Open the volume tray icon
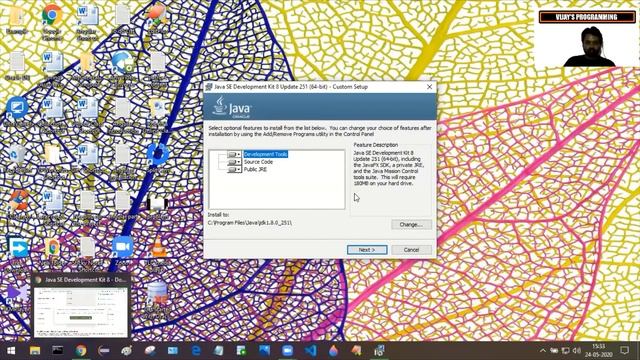Screen dimensions: 640x360 point(576,351)
